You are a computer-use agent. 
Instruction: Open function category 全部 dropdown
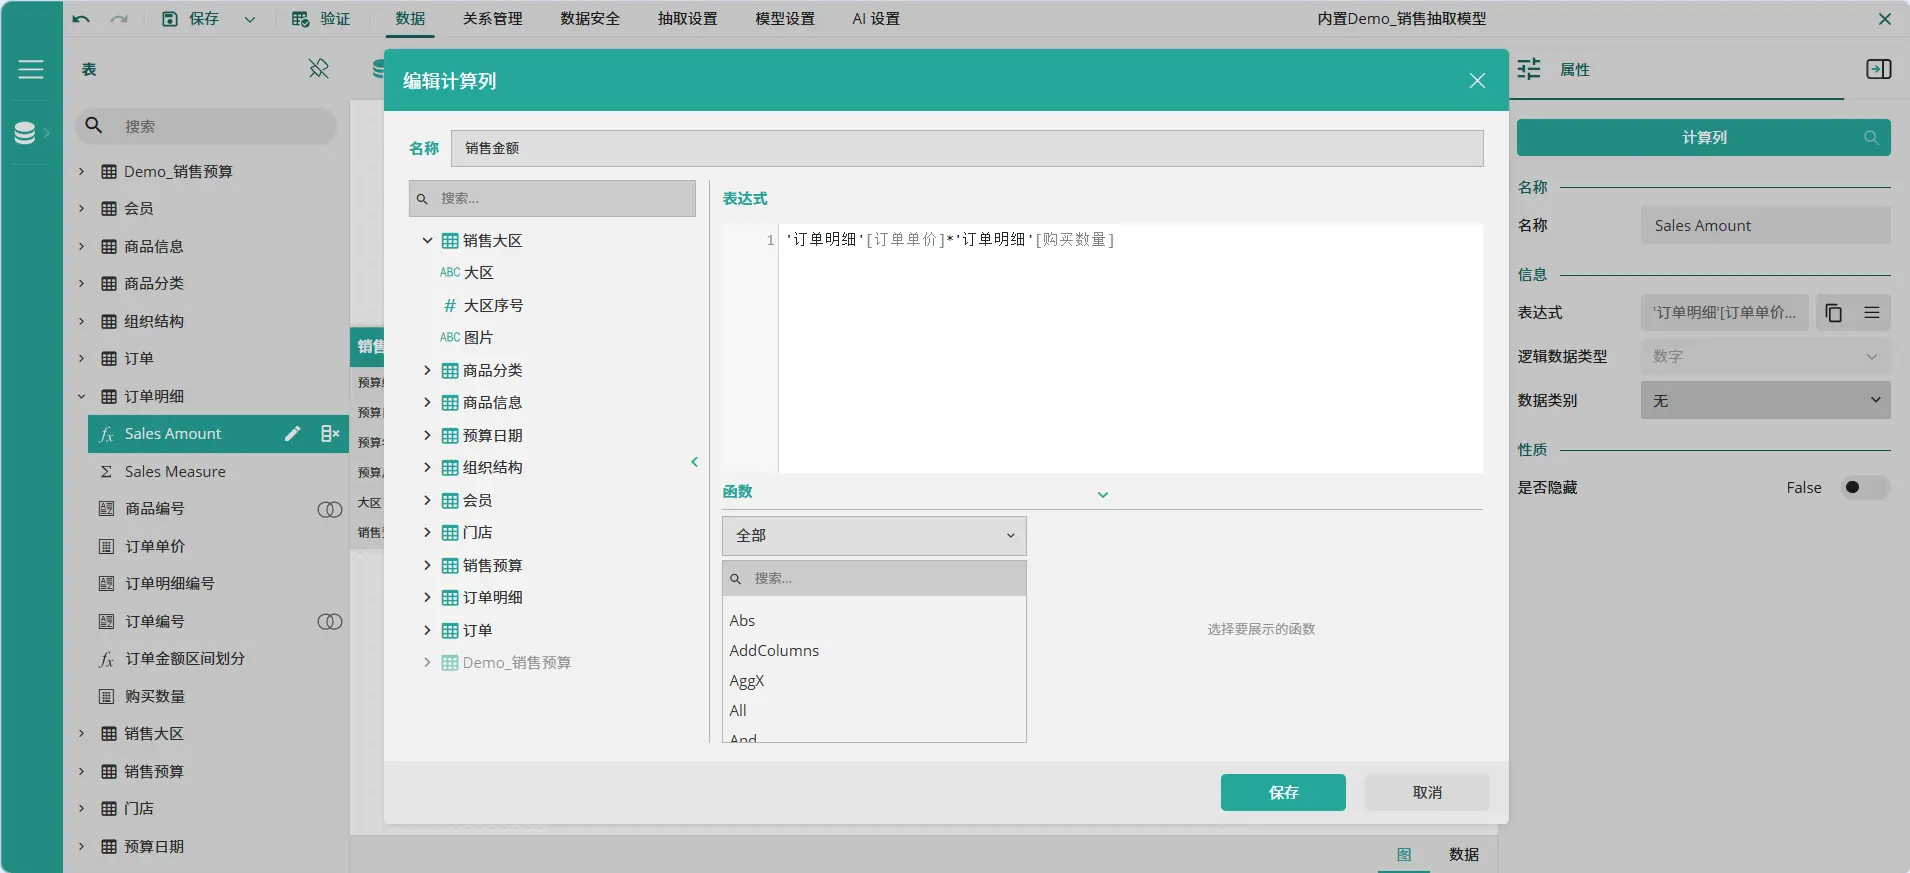click(874, 535)
